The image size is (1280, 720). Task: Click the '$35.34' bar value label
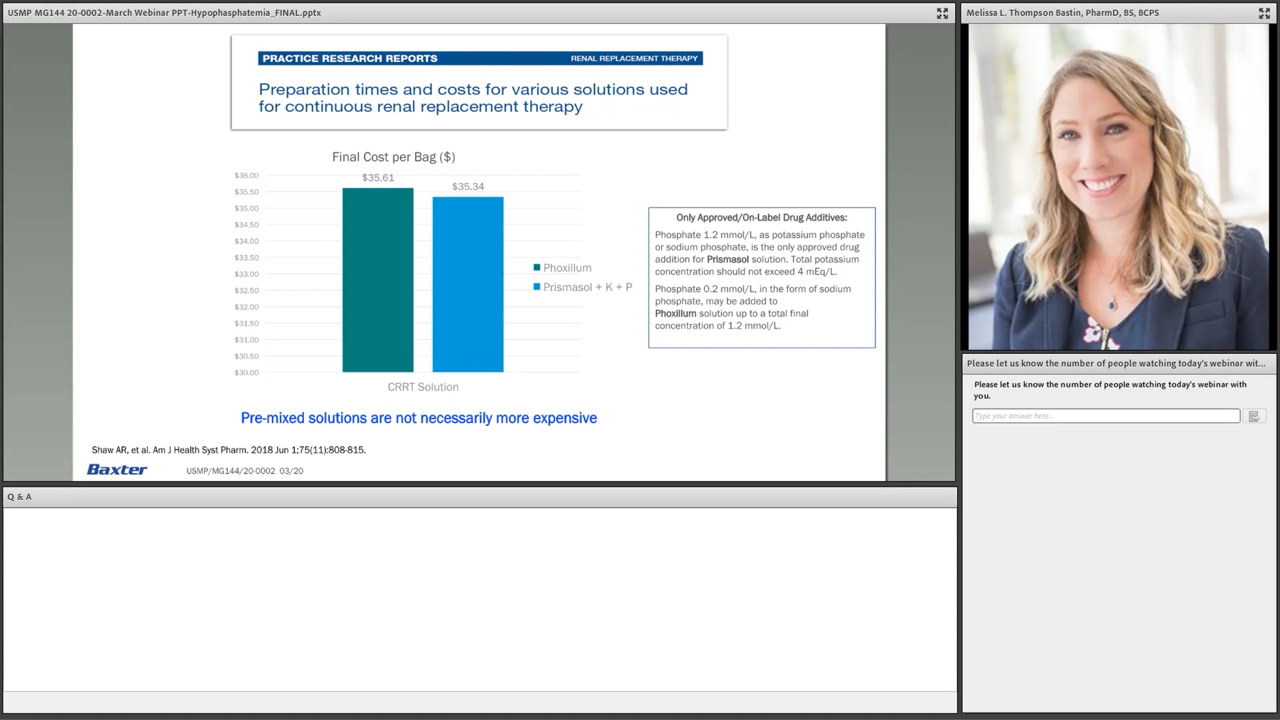[468, 187]
